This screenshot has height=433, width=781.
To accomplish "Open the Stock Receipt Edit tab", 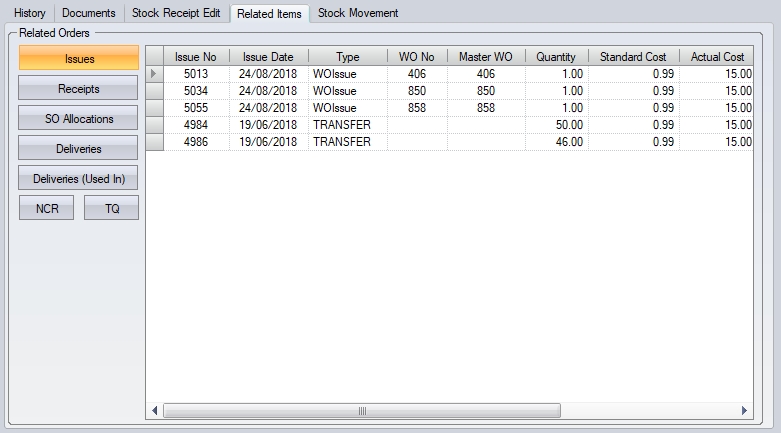I will coord(176,13).
